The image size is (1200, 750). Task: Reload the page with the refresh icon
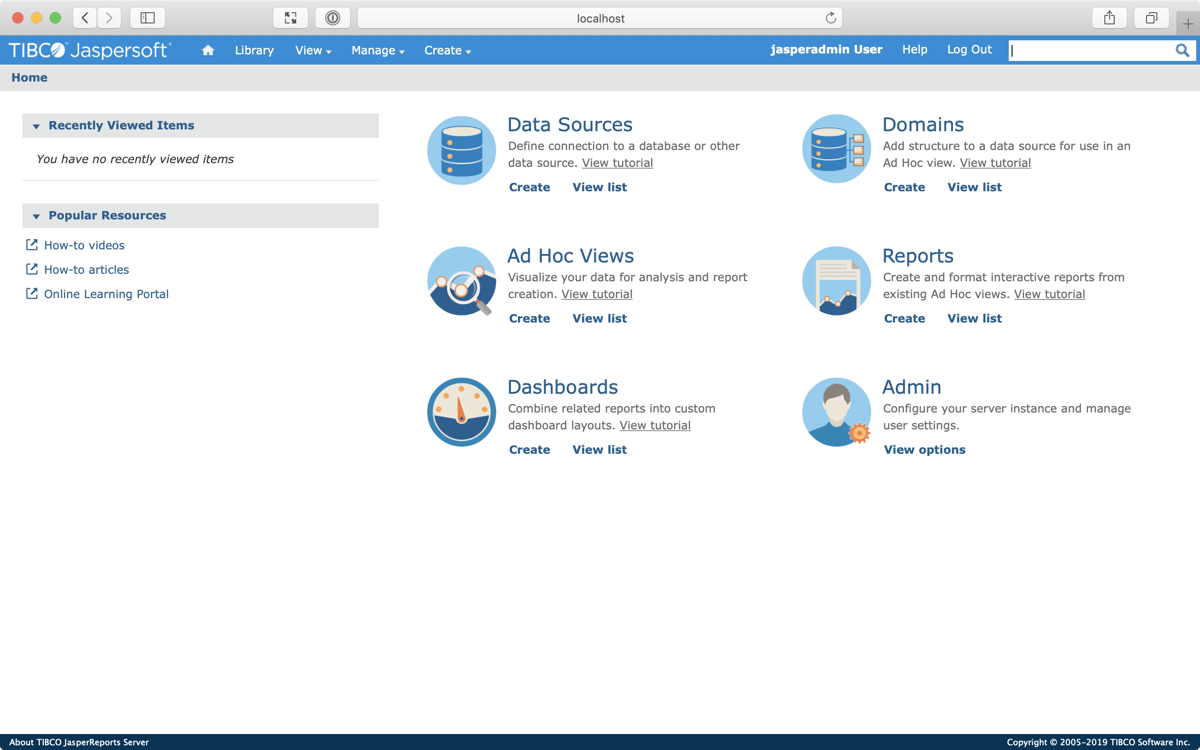click(830, 18)
